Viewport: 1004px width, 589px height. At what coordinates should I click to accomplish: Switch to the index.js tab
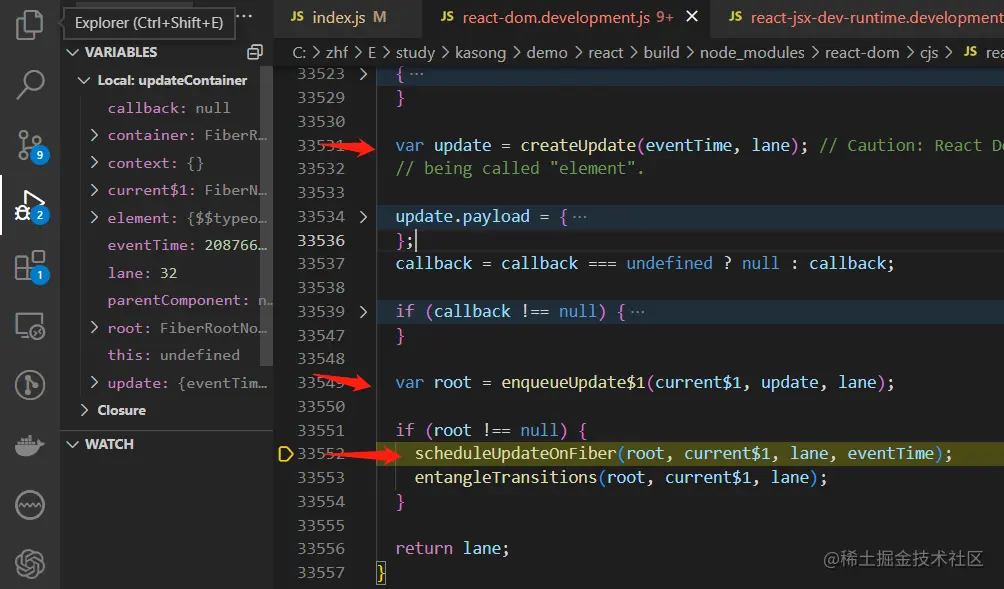click(338, 17)
